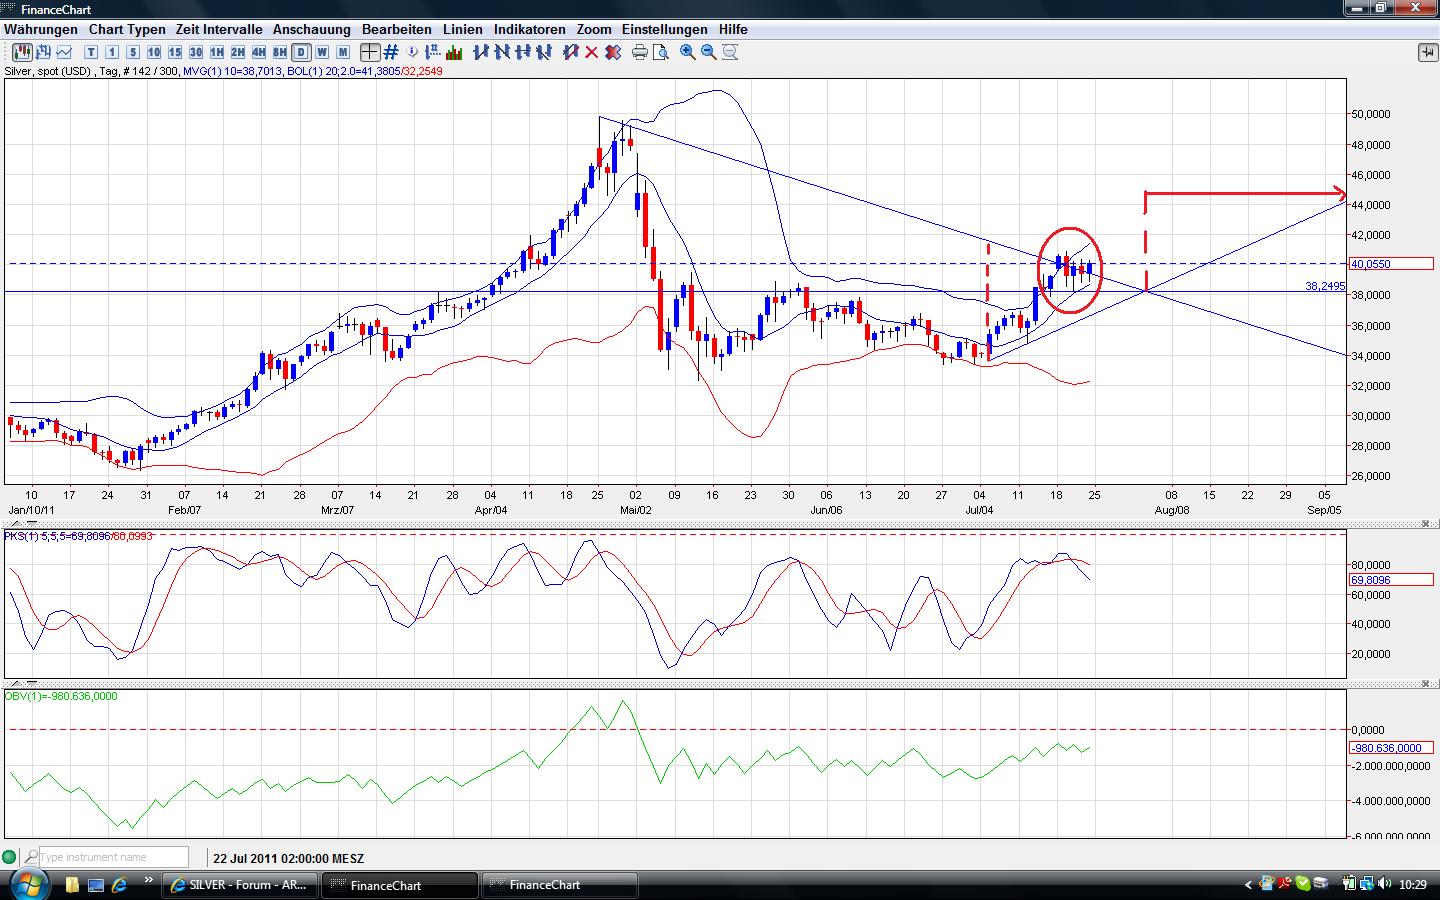
Task: Click 69,8096 stochastic value label
Action: click(1391, 580)
